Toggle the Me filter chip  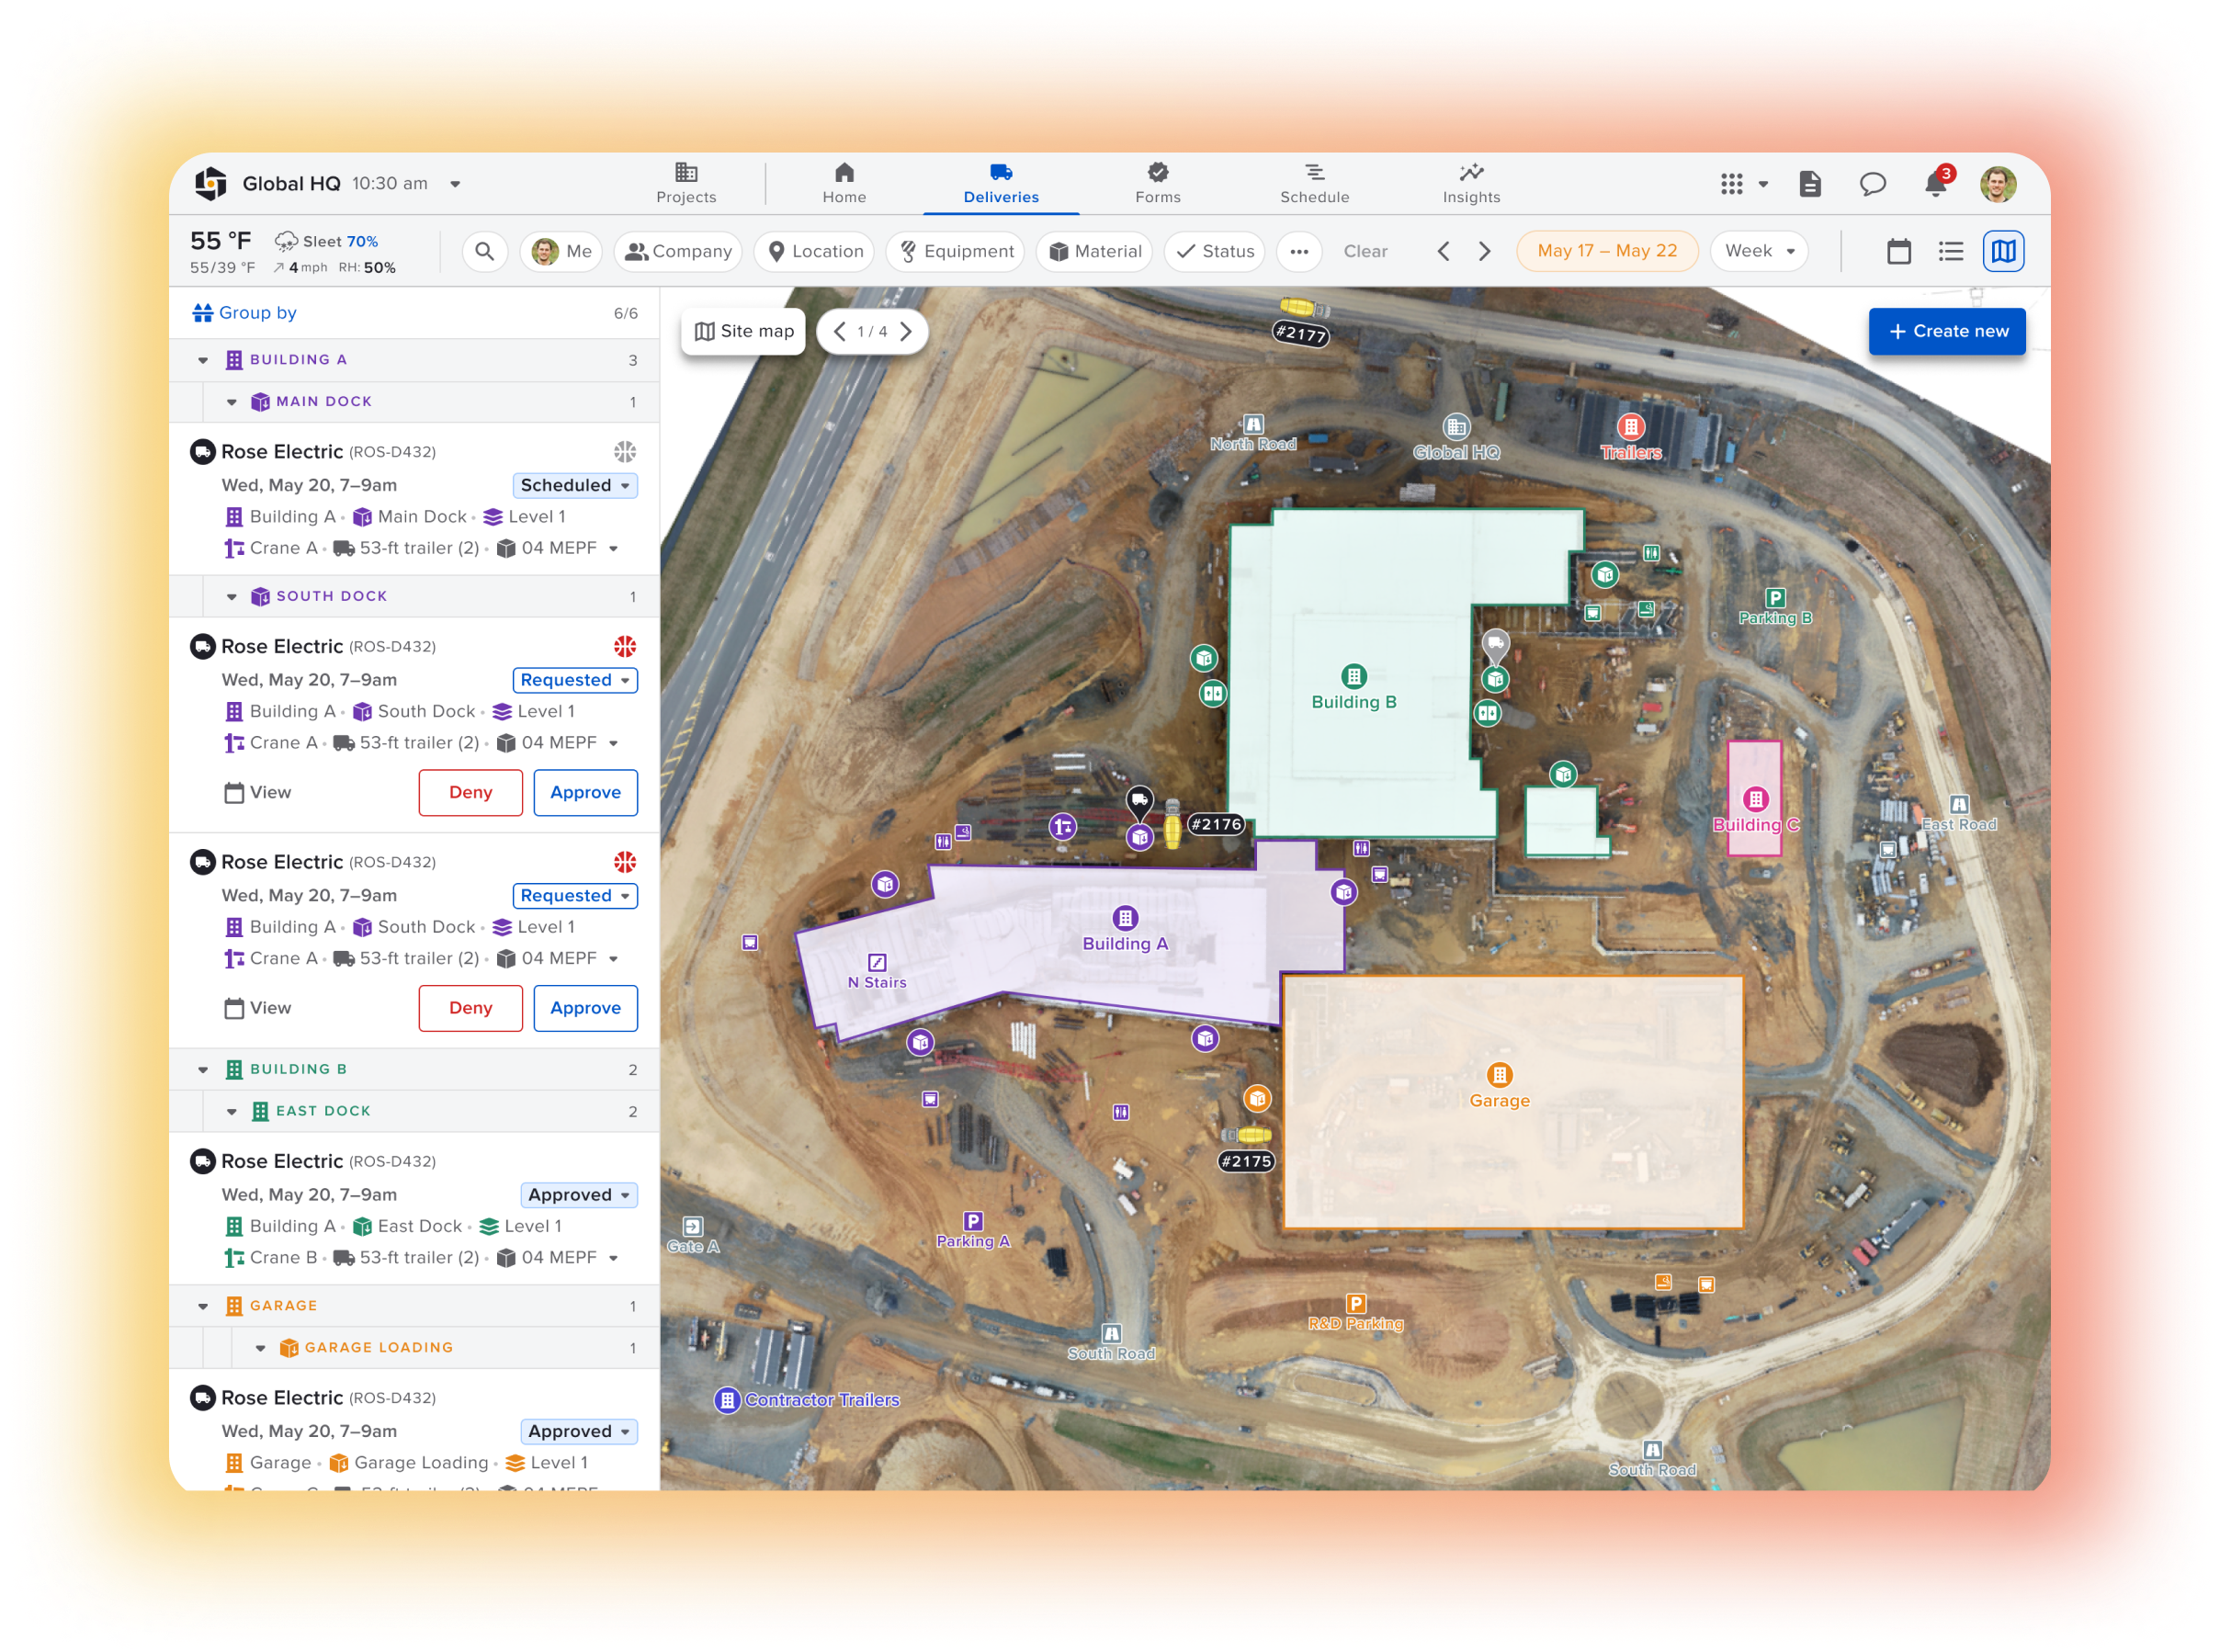pos(561,252)
